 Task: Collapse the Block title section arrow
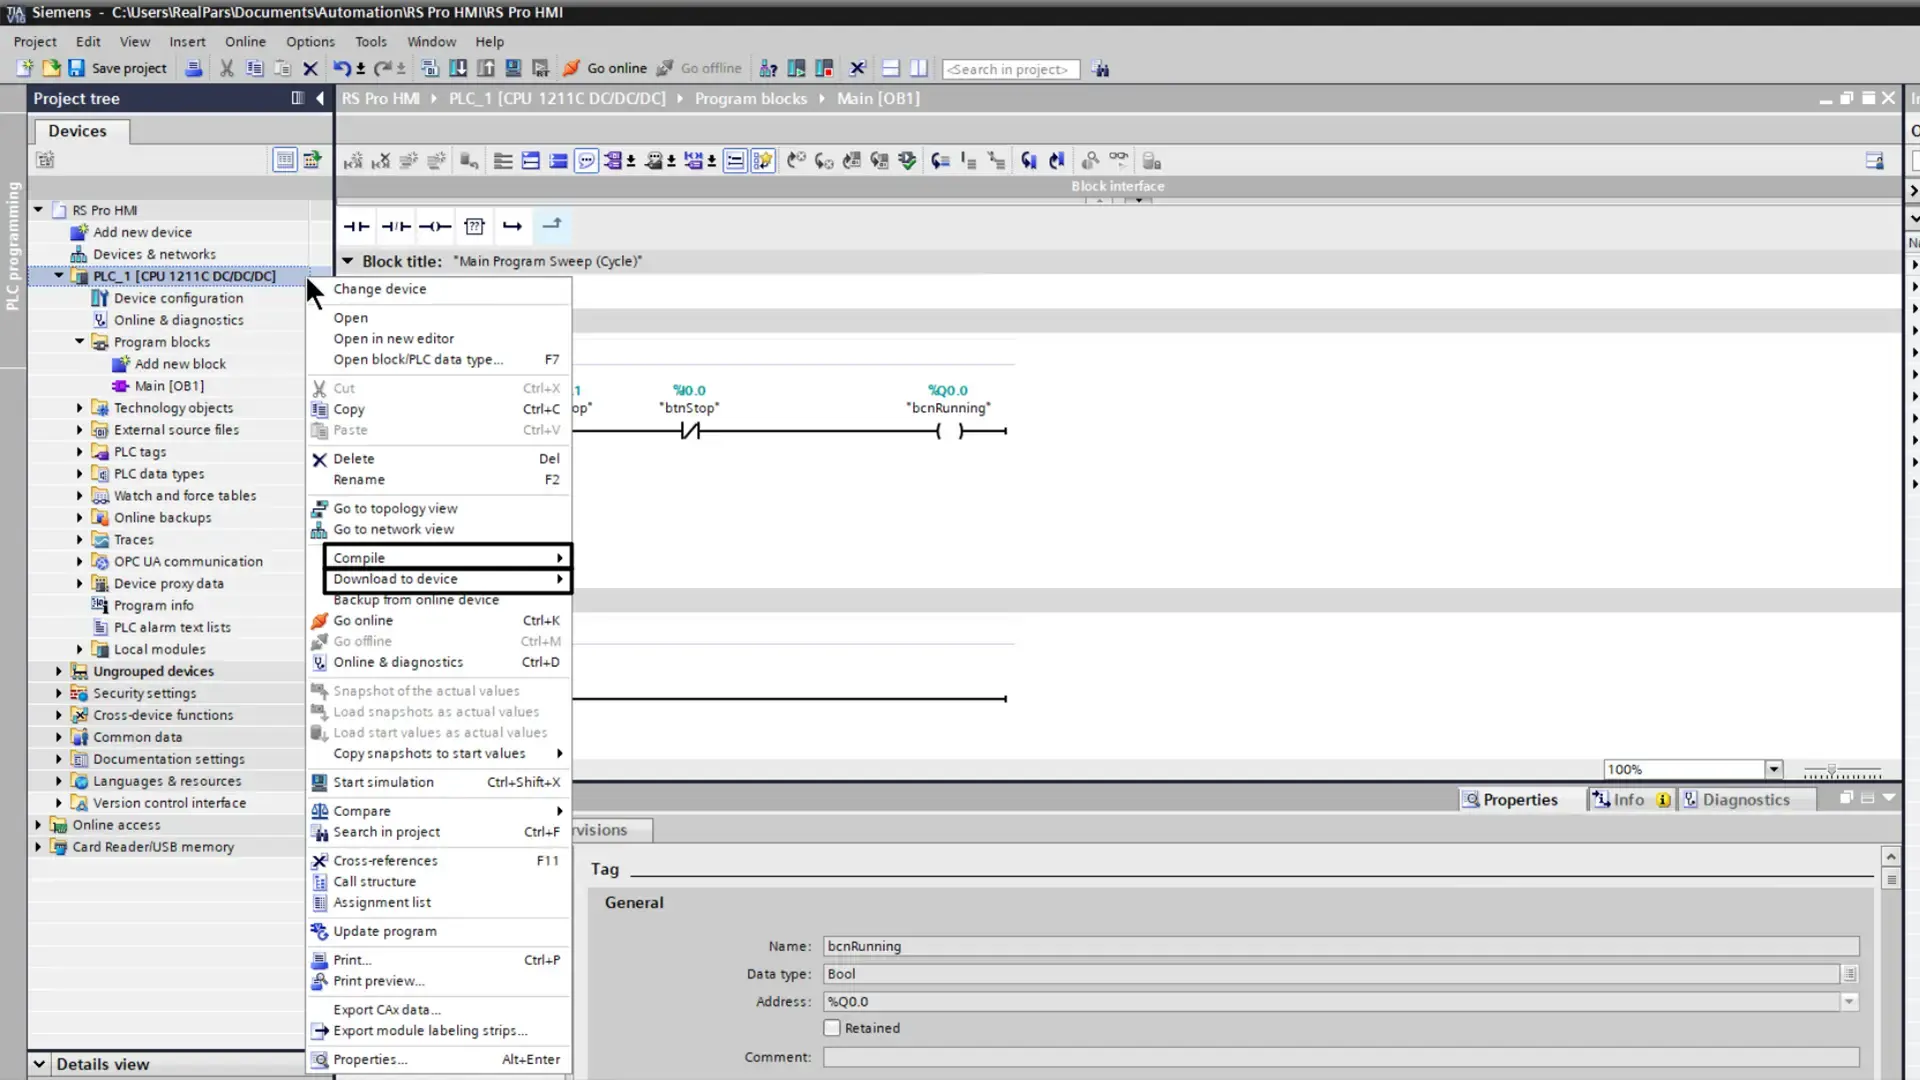click(348, 261)
